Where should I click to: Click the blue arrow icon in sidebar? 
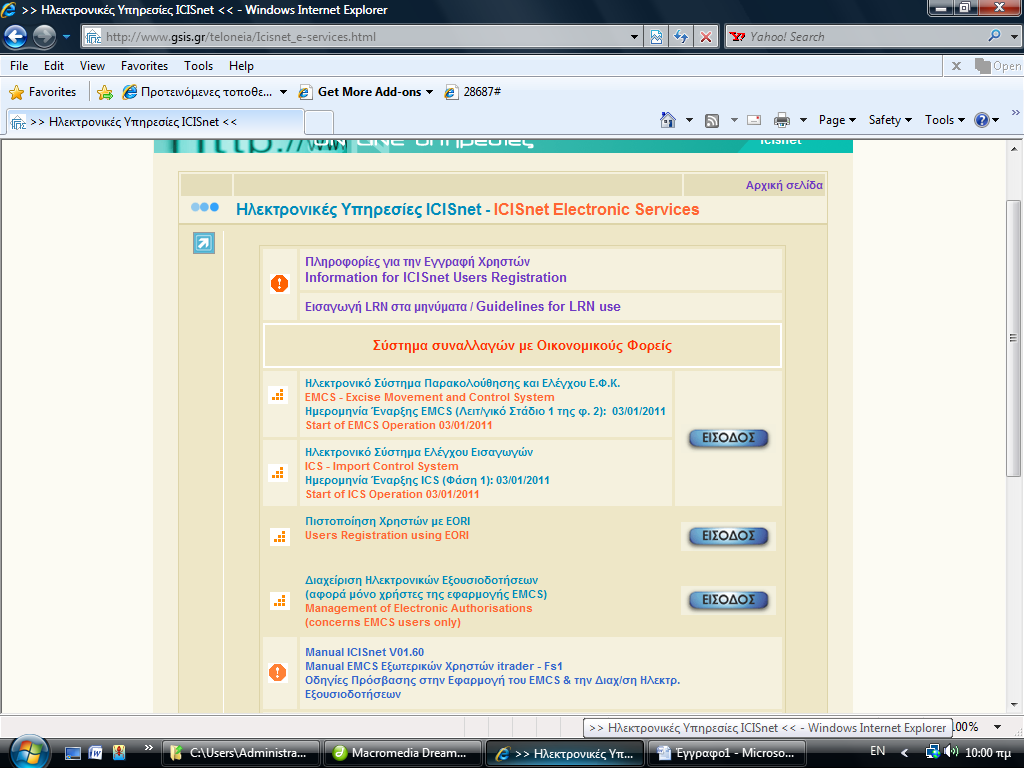coord(204,243)
